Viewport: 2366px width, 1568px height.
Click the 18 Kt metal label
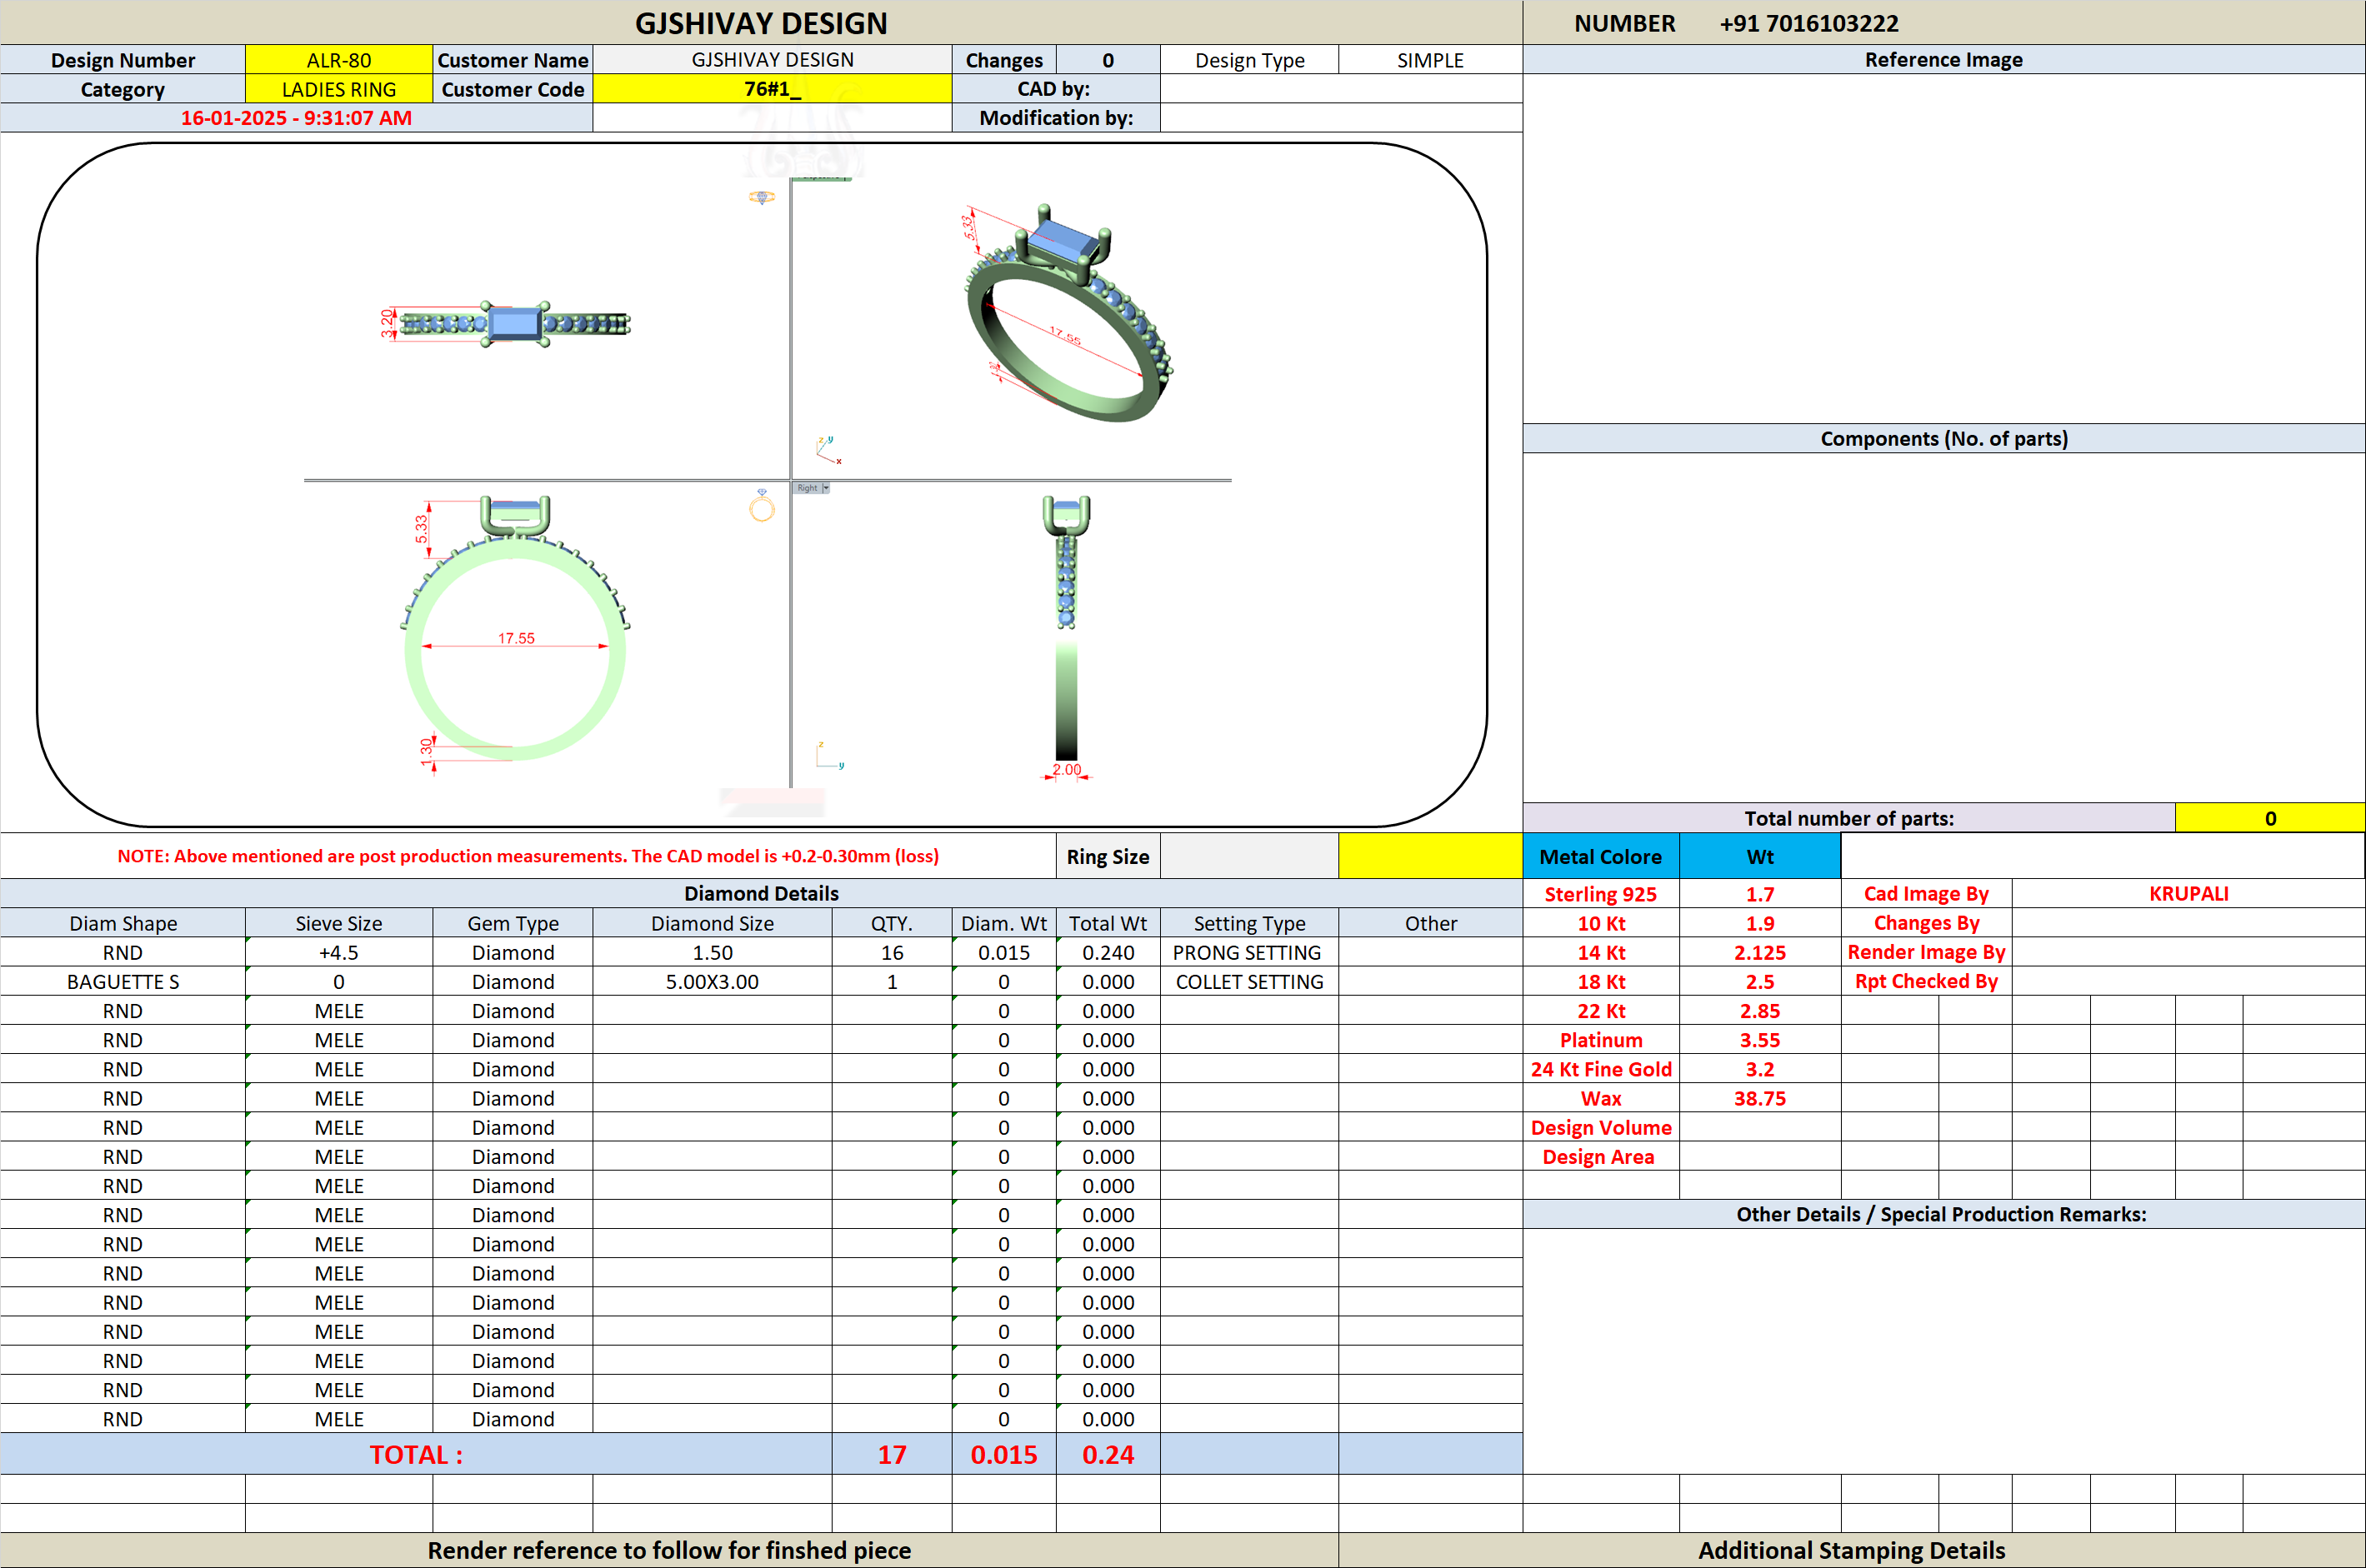[x=1601, y=981]
